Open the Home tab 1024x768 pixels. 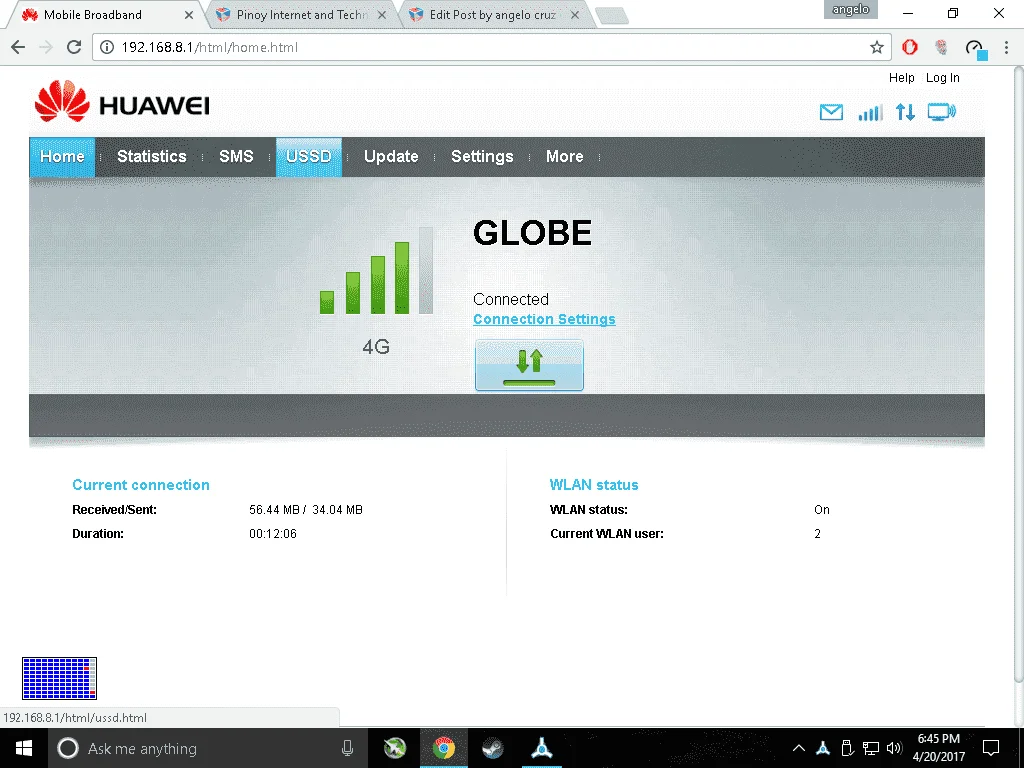(x=62, y=157)
